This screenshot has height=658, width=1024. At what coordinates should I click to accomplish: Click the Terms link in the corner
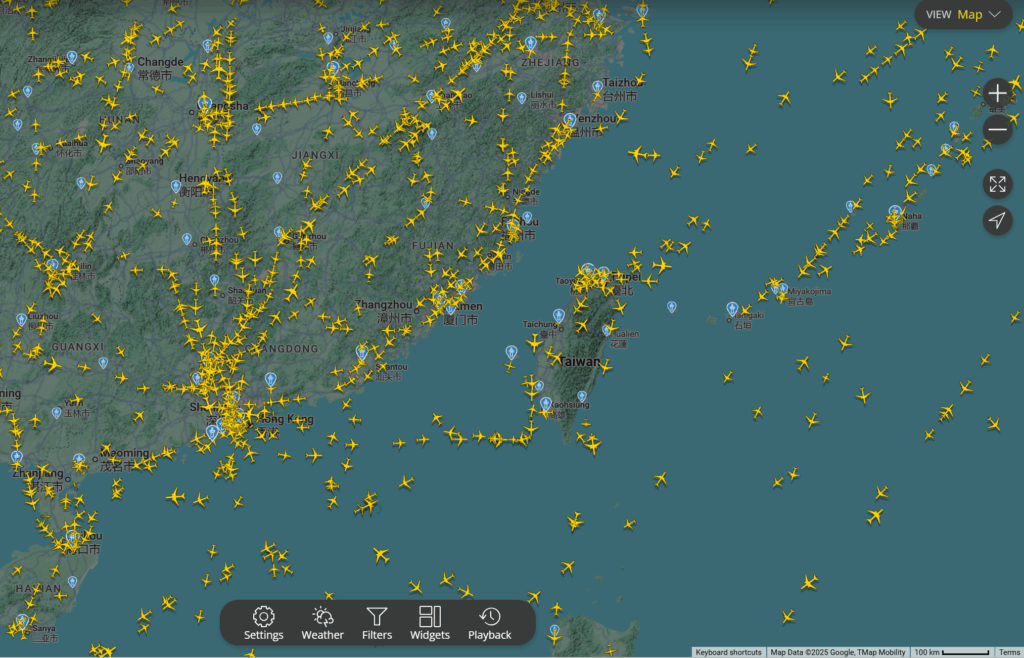pos(1010,651)
